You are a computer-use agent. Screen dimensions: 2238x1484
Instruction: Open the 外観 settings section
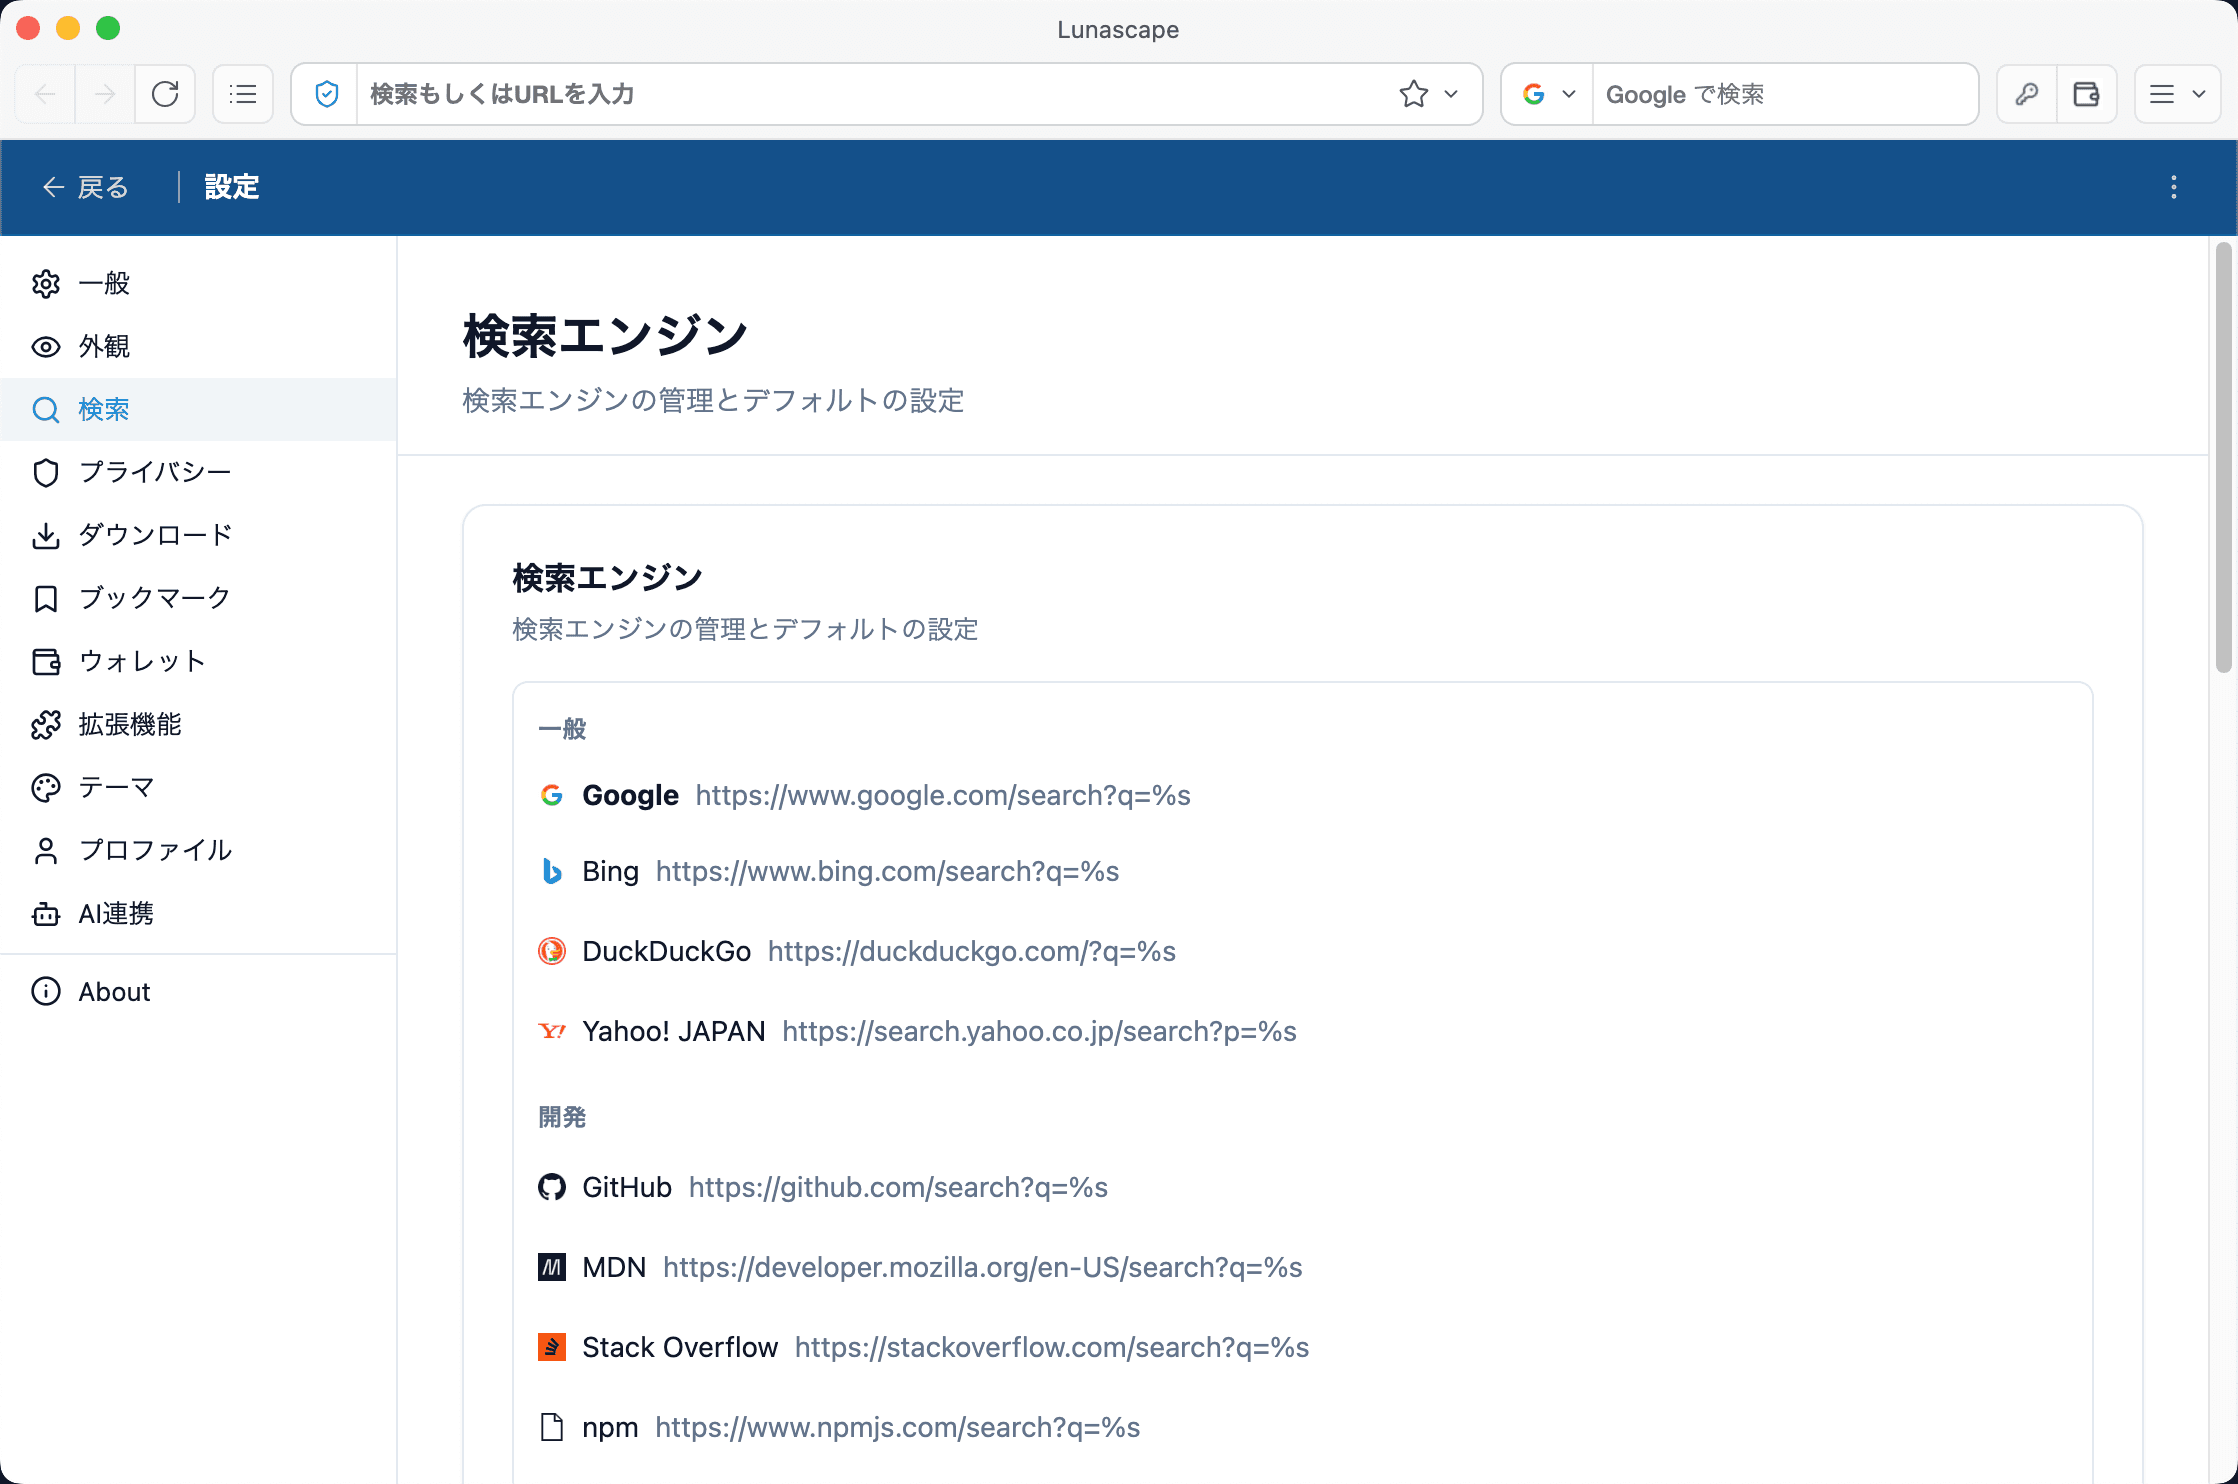point(198,346)
